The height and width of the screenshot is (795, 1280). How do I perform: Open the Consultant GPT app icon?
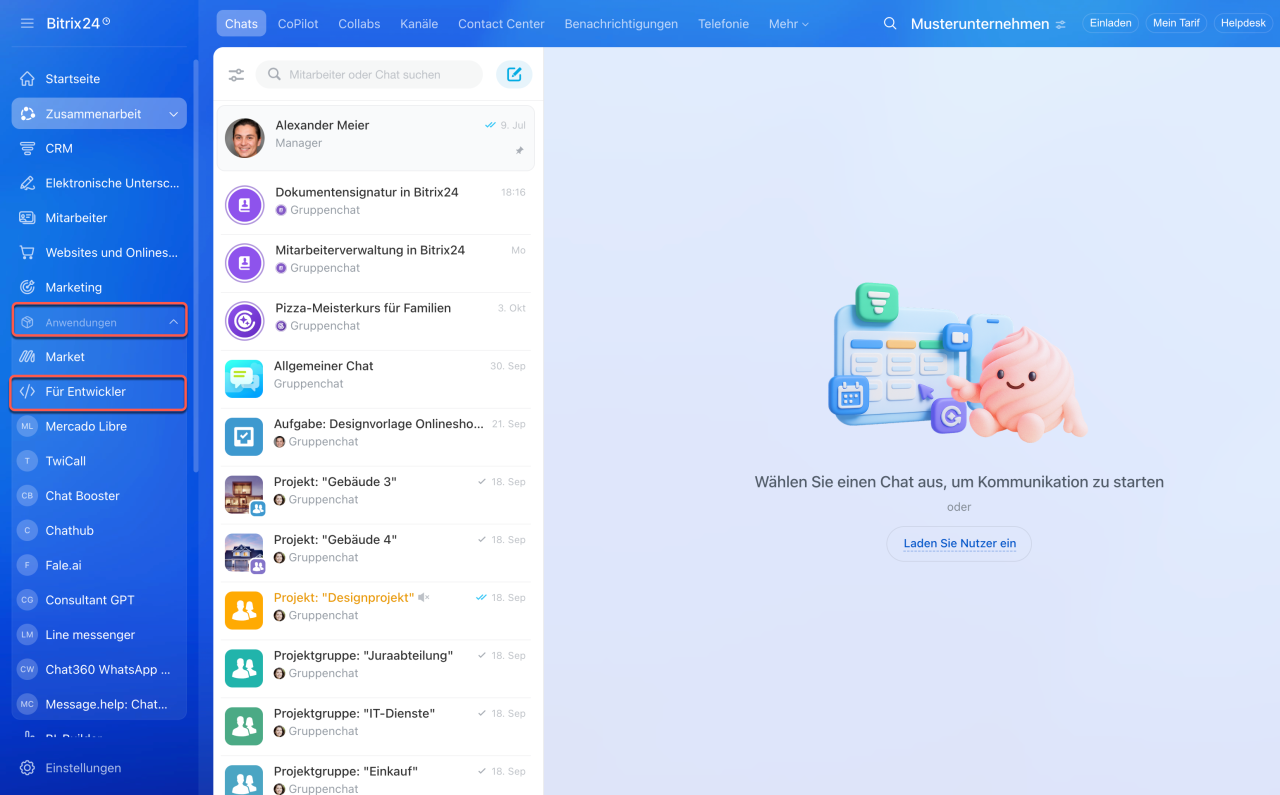[27, 600]
